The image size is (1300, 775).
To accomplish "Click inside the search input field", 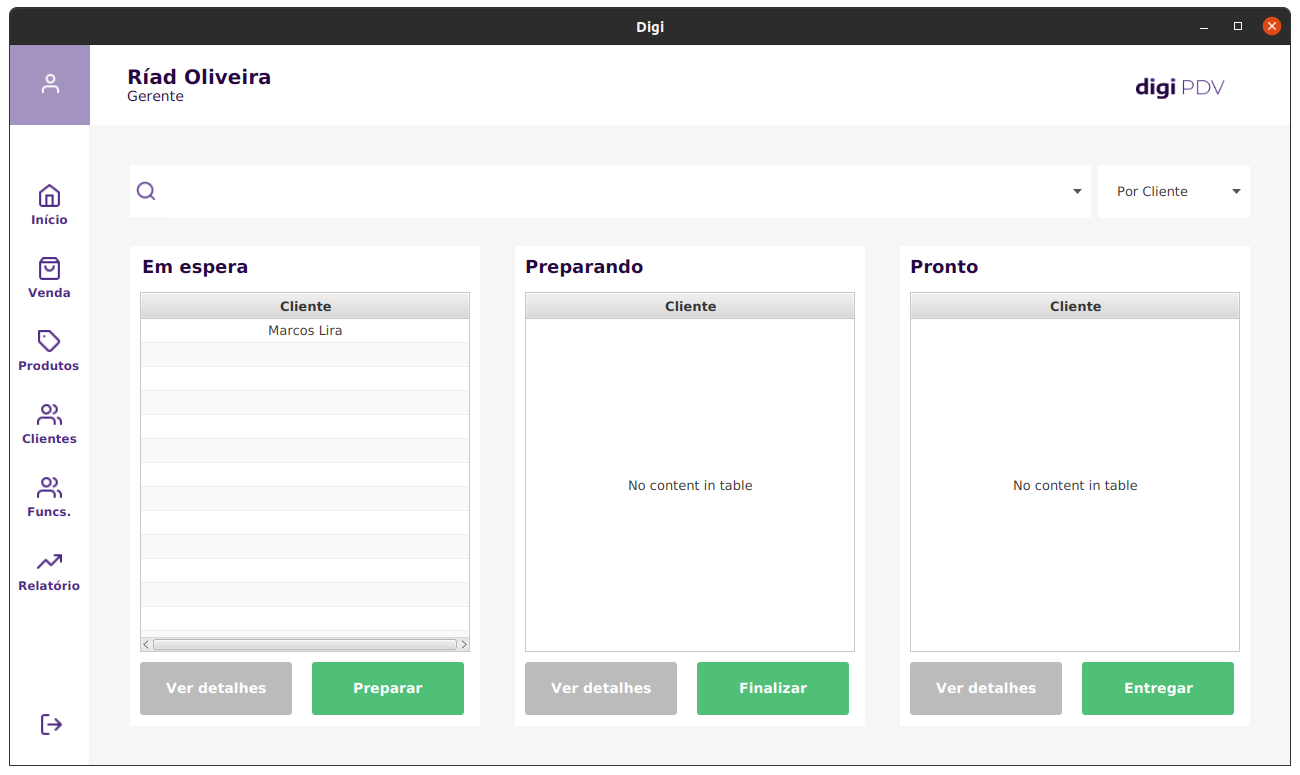I will click(610, 191).
